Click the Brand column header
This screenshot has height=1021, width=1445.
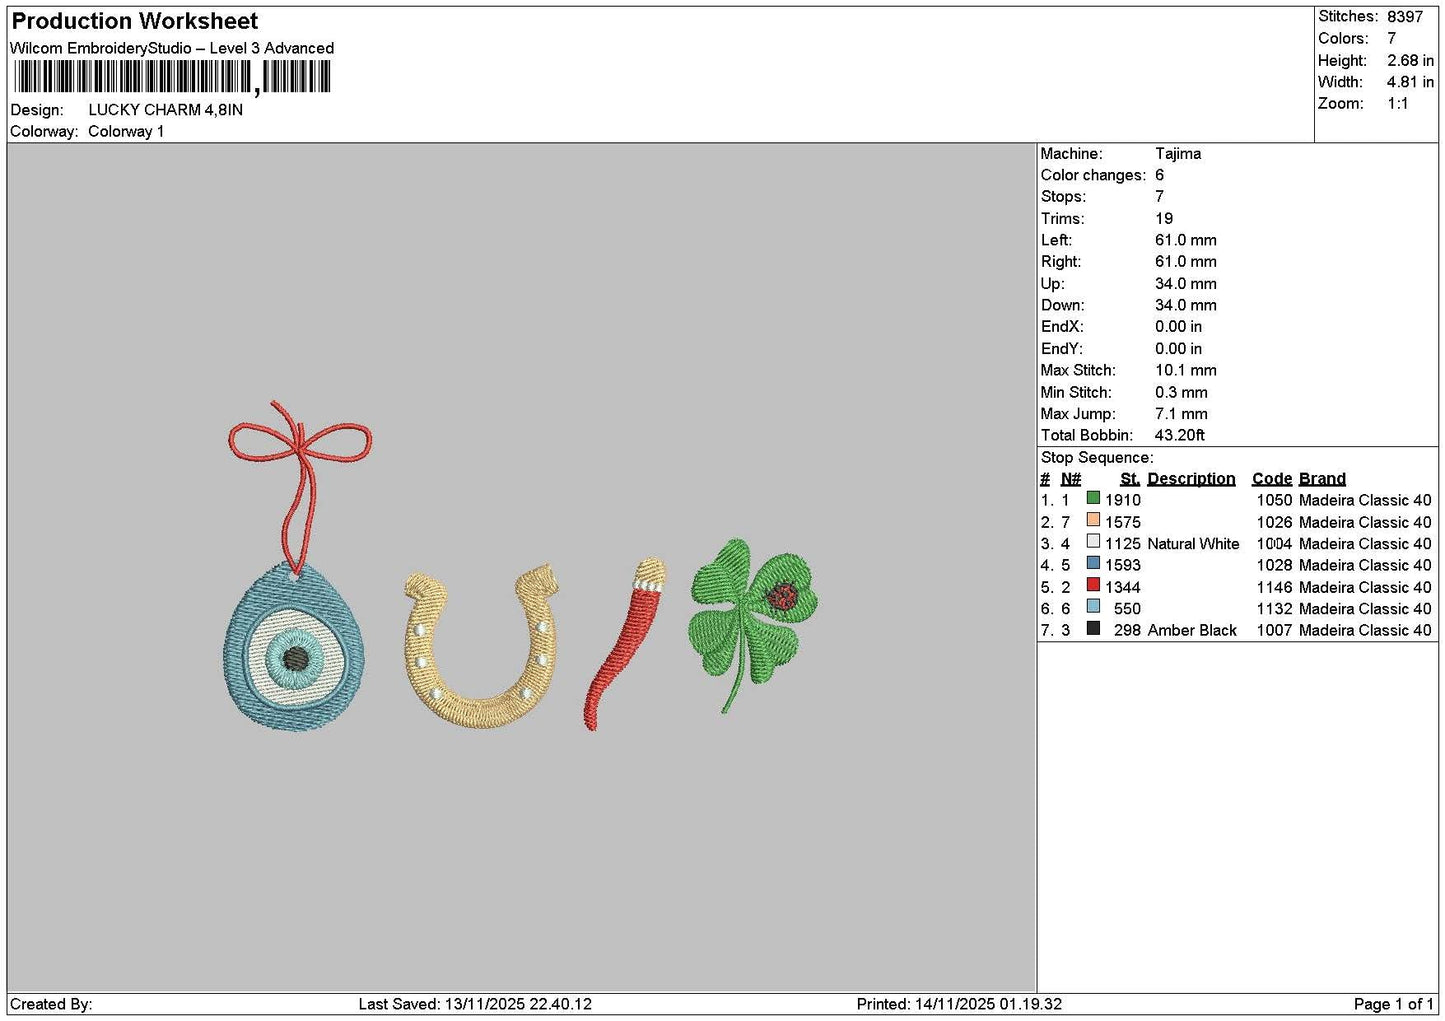coord(1322,479)
